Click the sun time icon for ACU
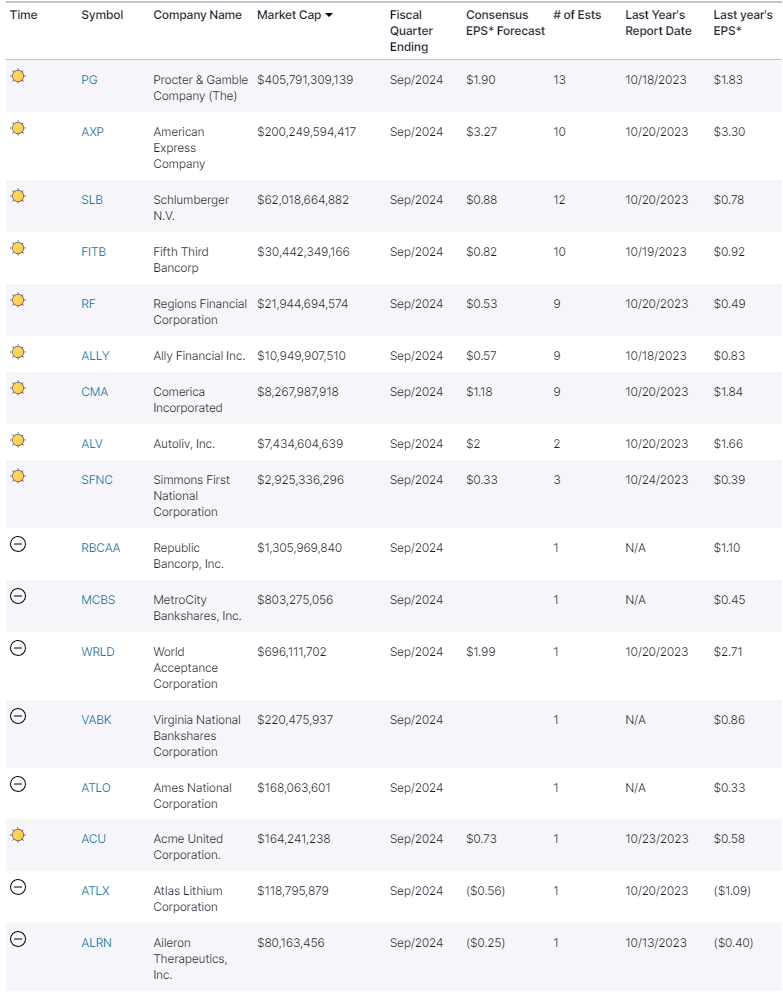783x994 pixels. pos(18,835)
